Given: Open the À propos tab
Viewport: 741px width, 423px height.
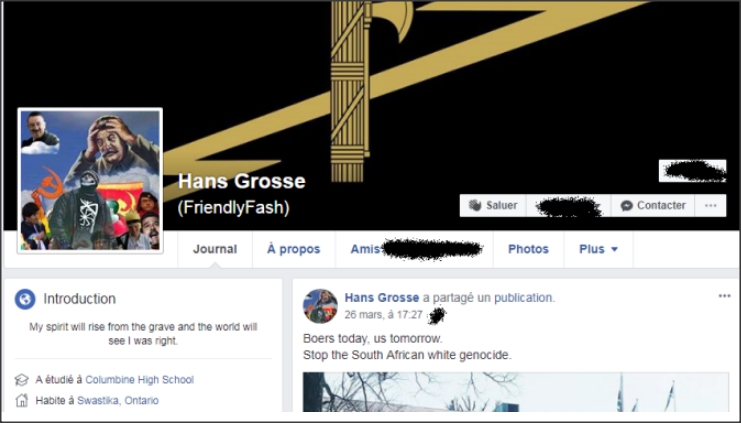Looking at the screenshot, I should 293,249.
